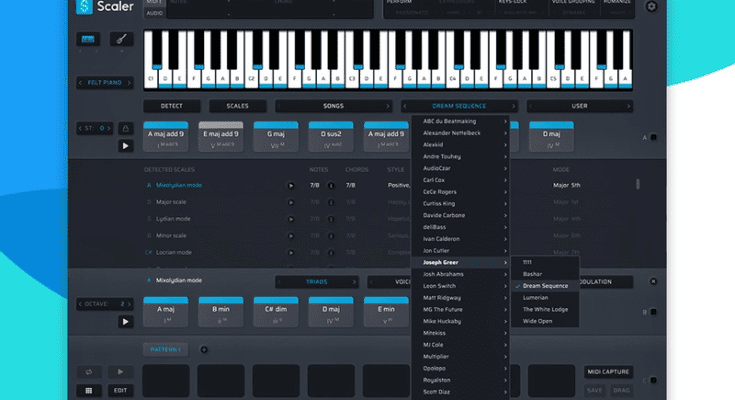Choose Lumerian from the Joseph Greer submenu

[535, 297]
